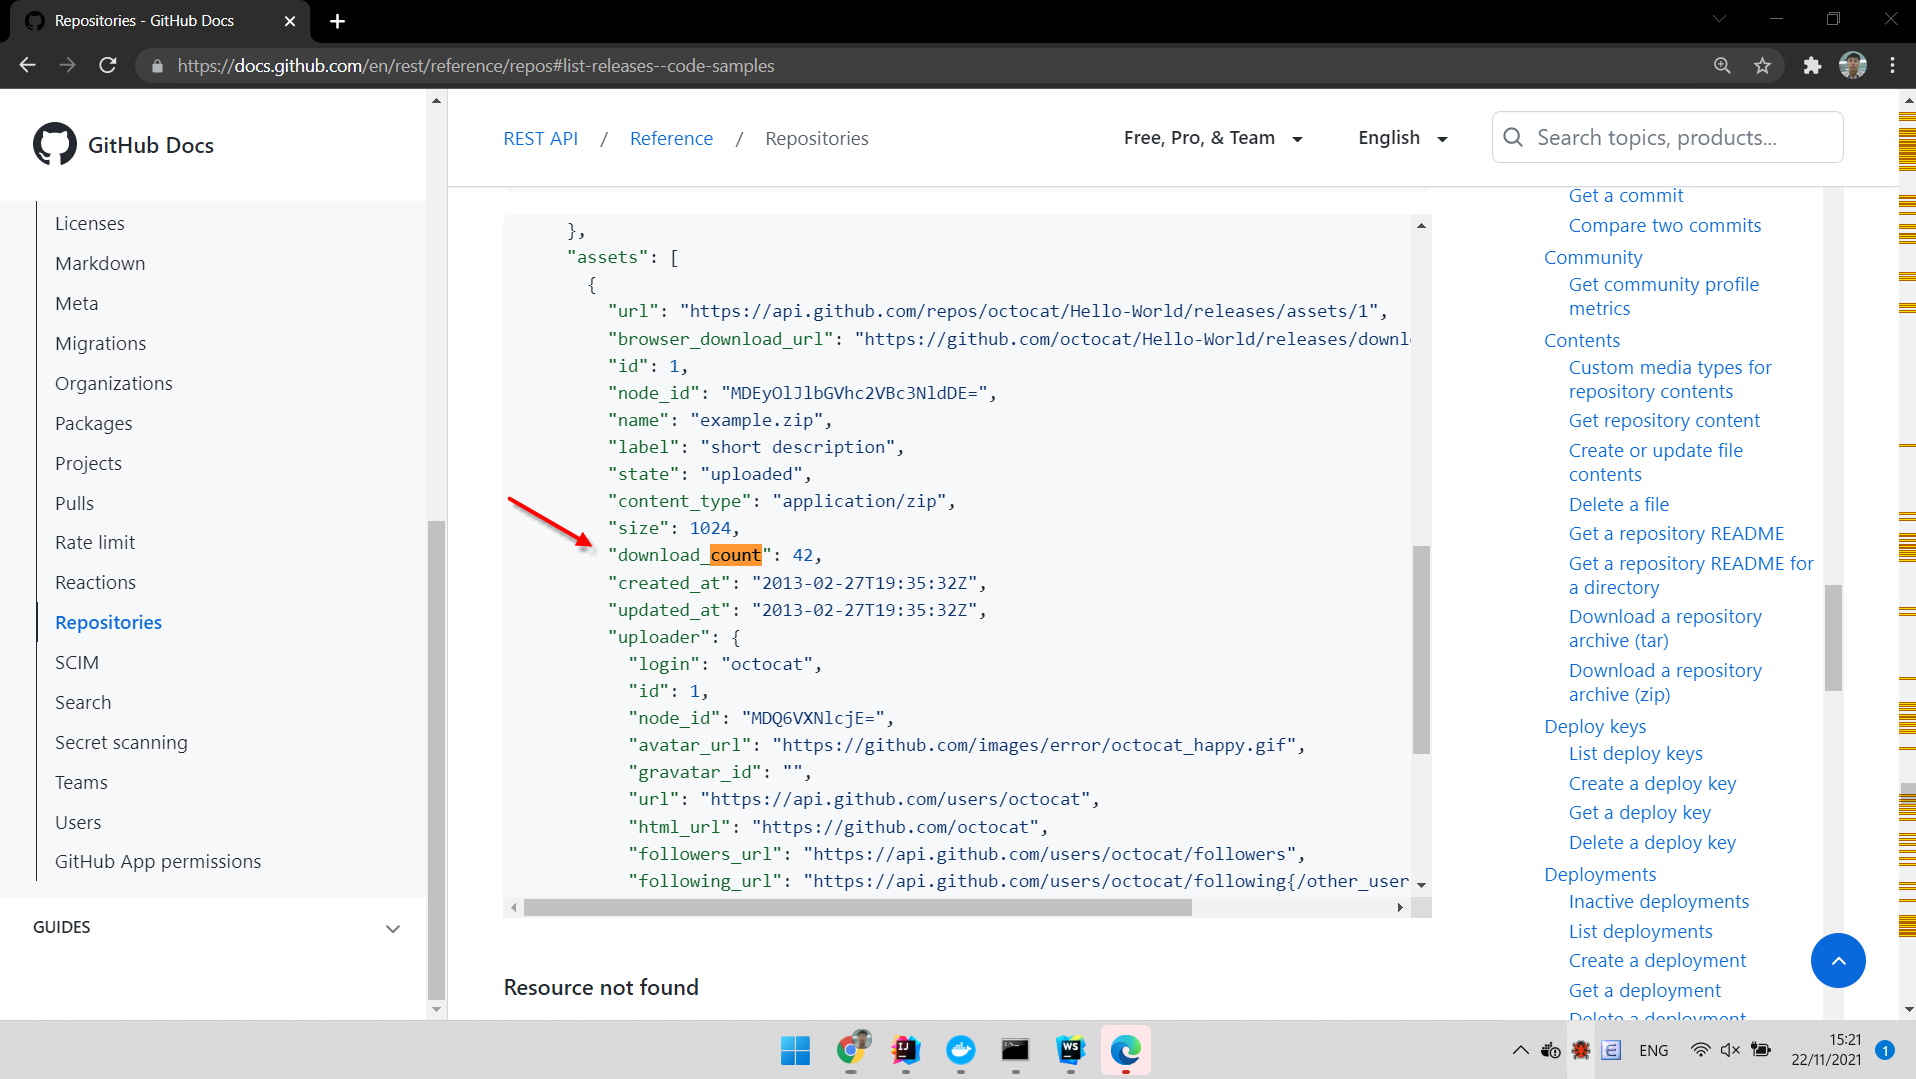Open the Windows Start menu
The height and width of the screenshot is (1079, 1916).
[x=795, y=1050]
